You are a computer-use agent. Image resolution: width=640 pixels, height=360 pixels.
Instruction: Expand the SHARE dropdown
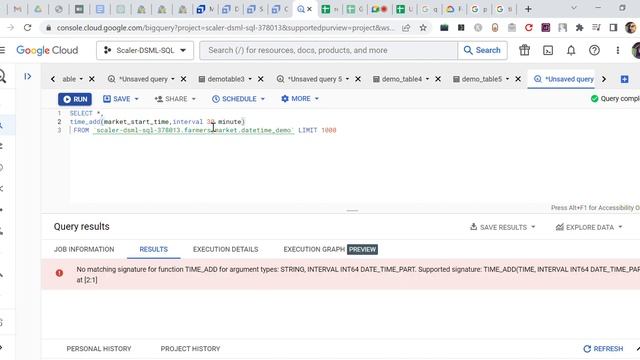tap(193, 99)
